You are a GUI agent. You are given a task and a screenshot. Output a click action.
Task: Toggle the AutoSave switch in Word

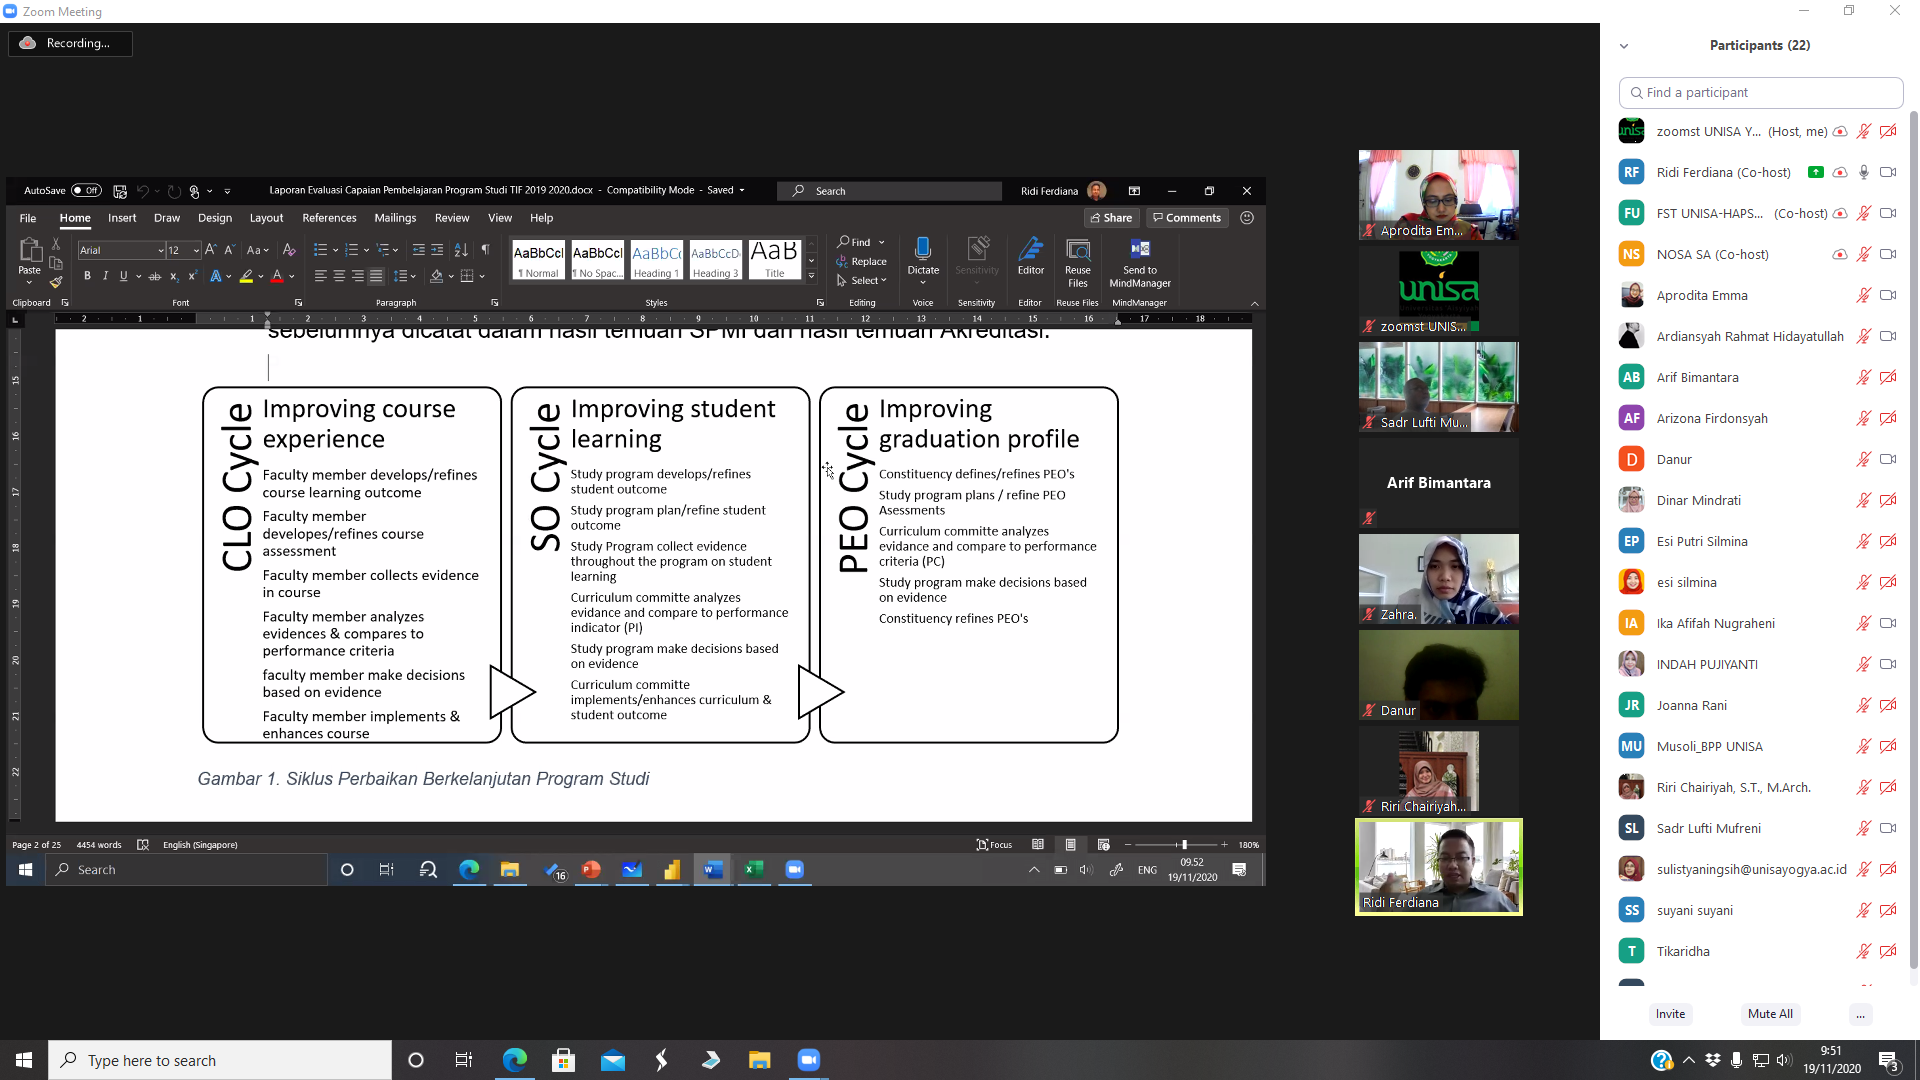pos(86,190)
